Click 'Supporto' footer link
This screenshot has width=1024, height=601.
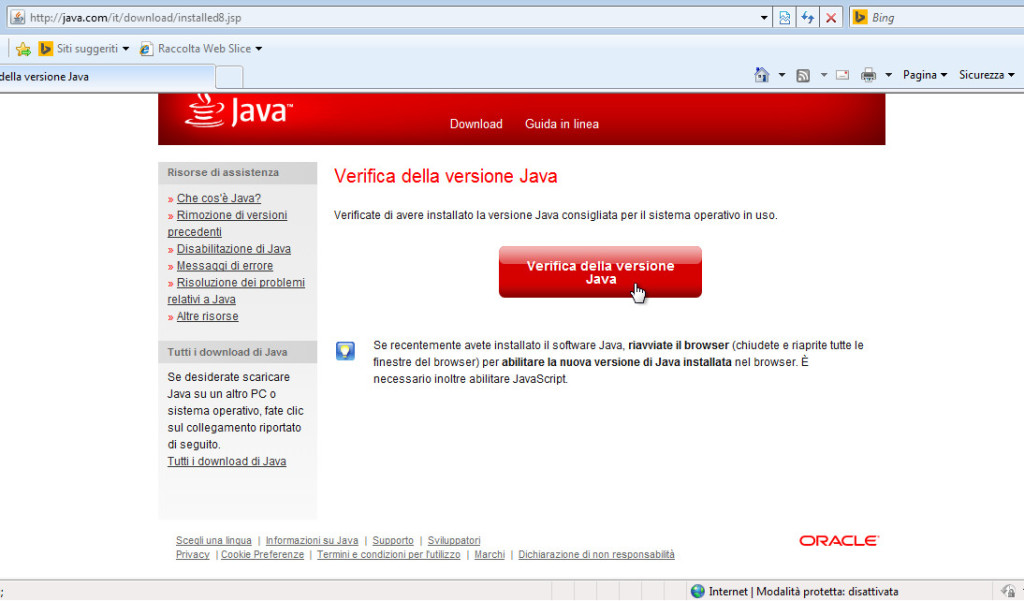pos(392,540)
